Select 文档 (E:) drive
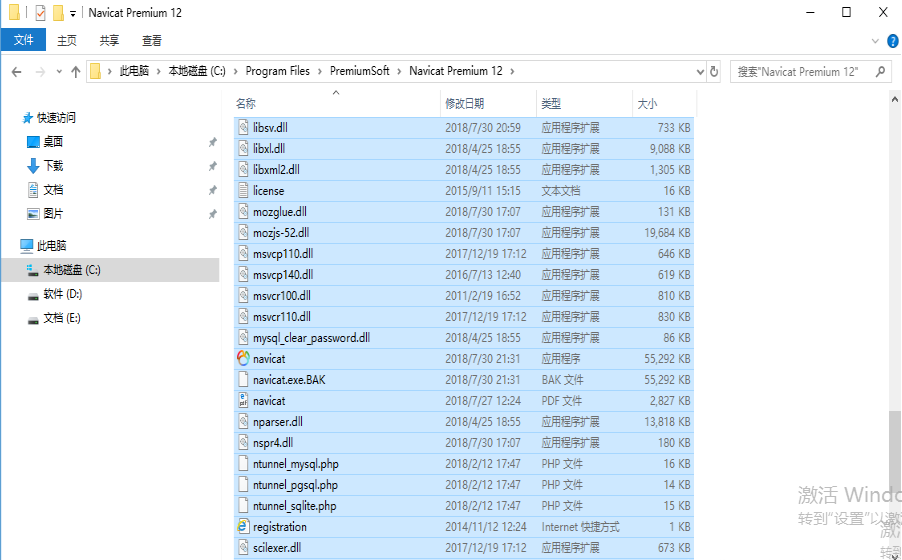Screen dimensions: 902x560 pos(62,318)
